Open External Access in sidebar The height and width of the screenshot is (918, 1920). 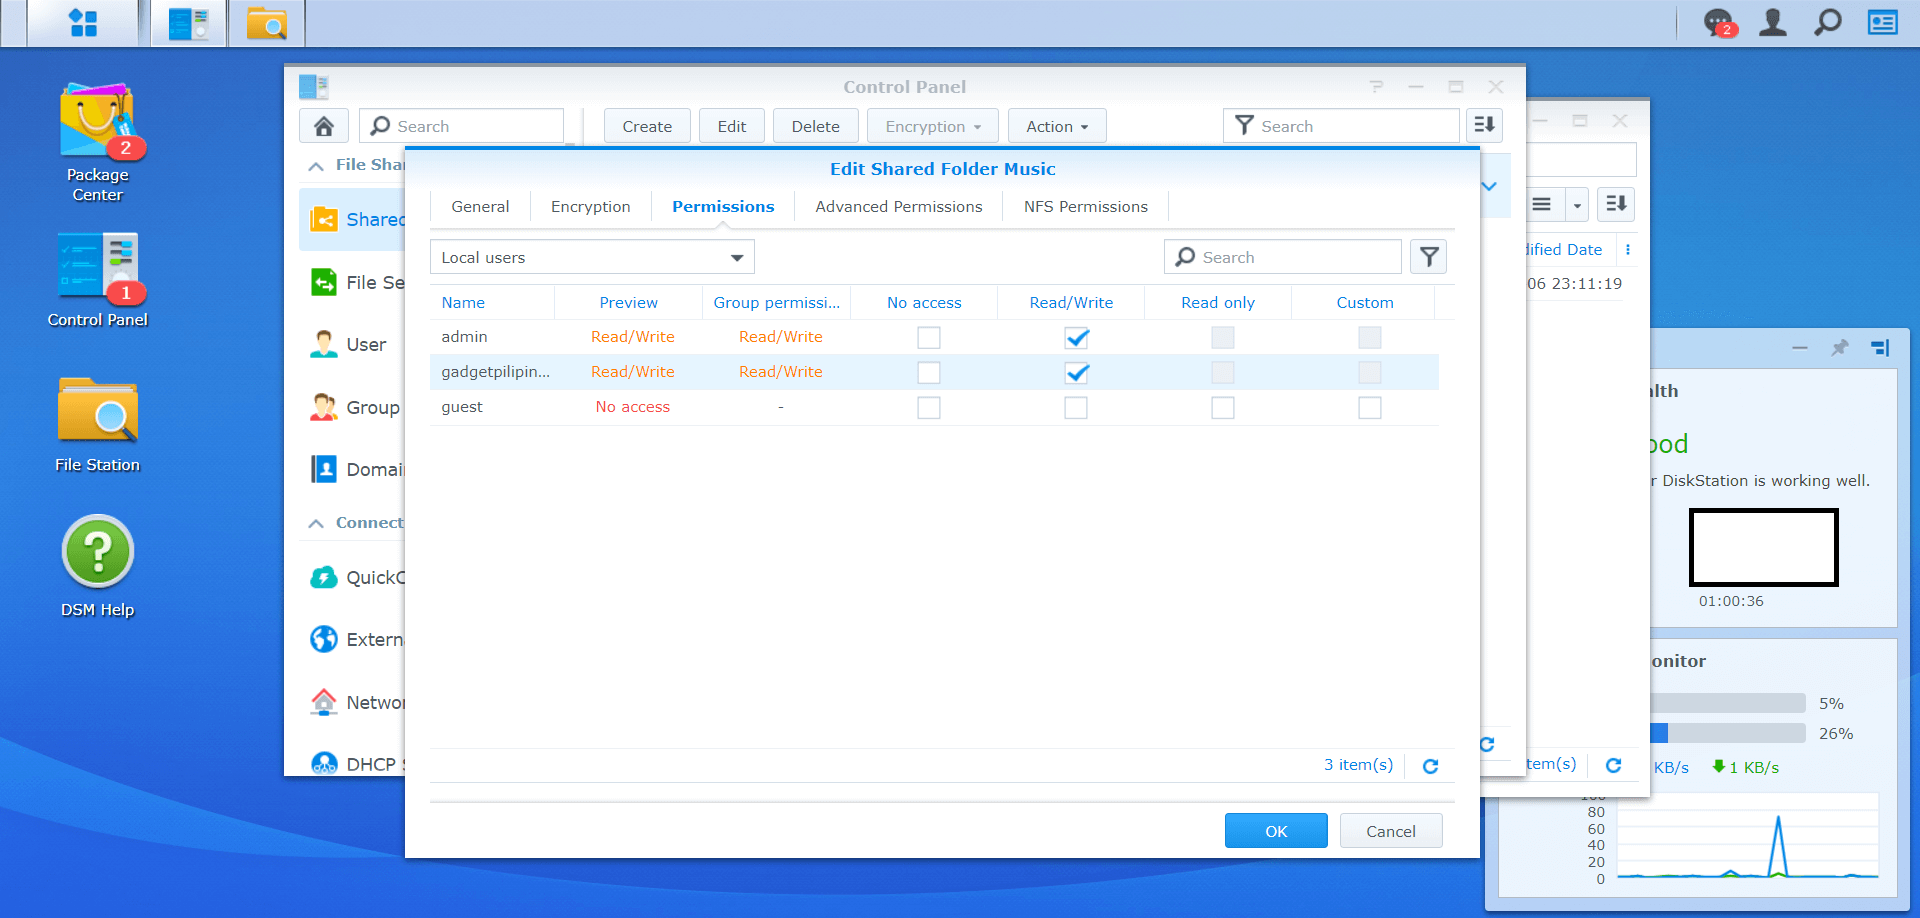[356, 639]
